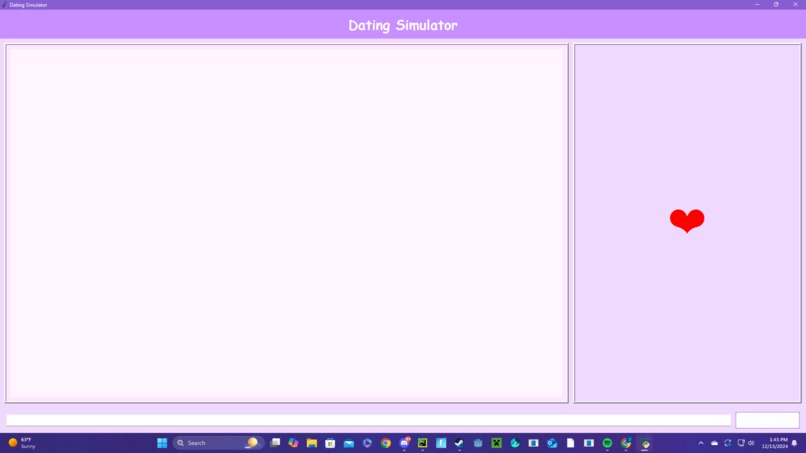This screenshot has height=453, width=806.
Task: Open the weather widget showing Sunny
Action: coord(22,443)
